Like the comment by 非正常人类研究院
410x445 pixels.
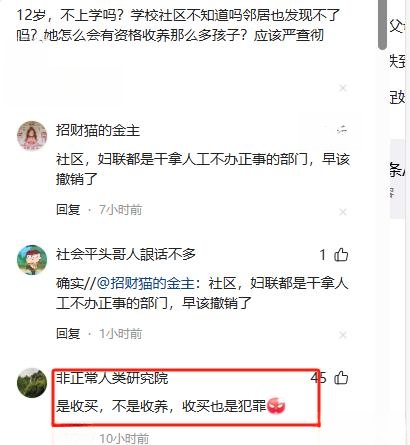point(341,378)
